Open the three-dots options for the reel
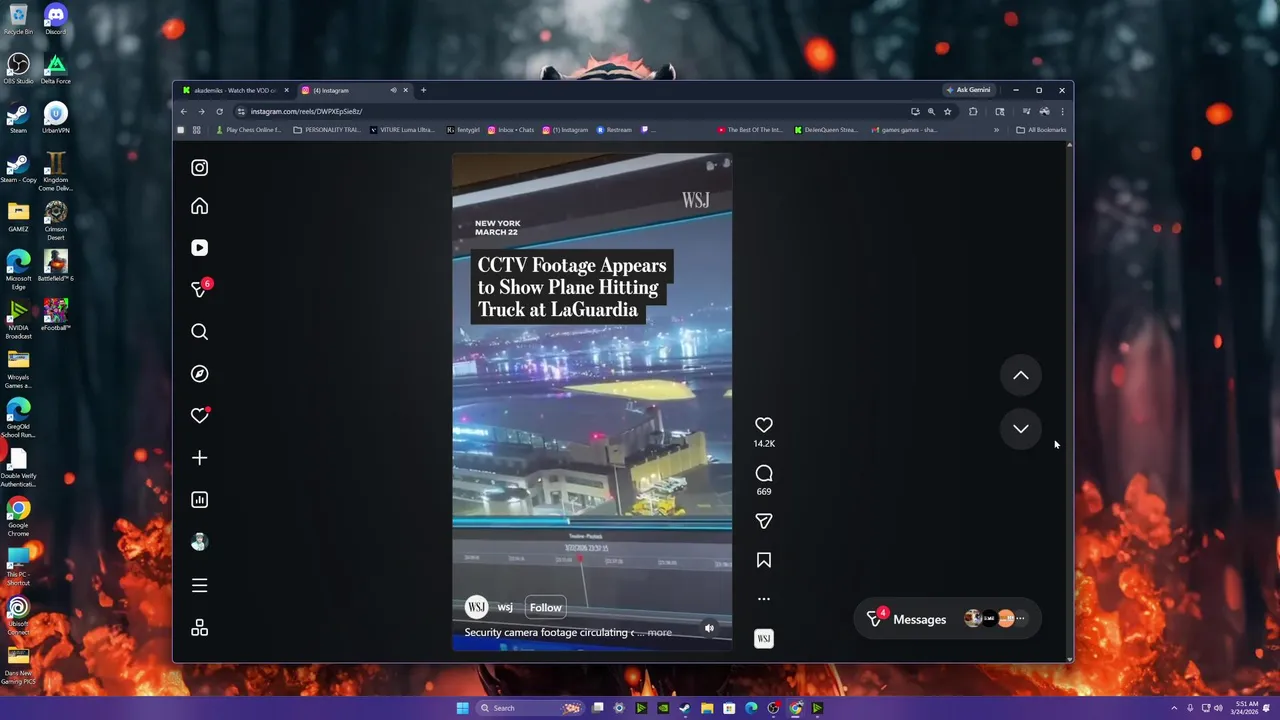 click(764, 599)
